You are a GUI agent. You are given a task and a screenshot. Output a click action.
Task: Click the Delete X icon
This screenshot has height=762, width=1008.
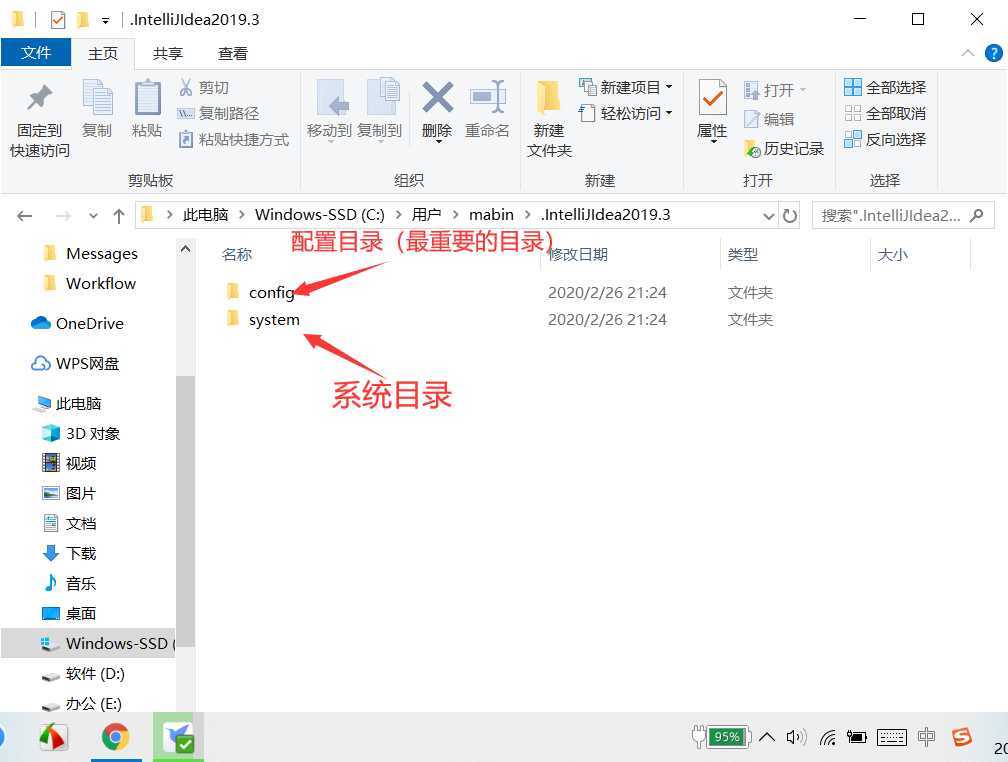[x=437, y=111]
